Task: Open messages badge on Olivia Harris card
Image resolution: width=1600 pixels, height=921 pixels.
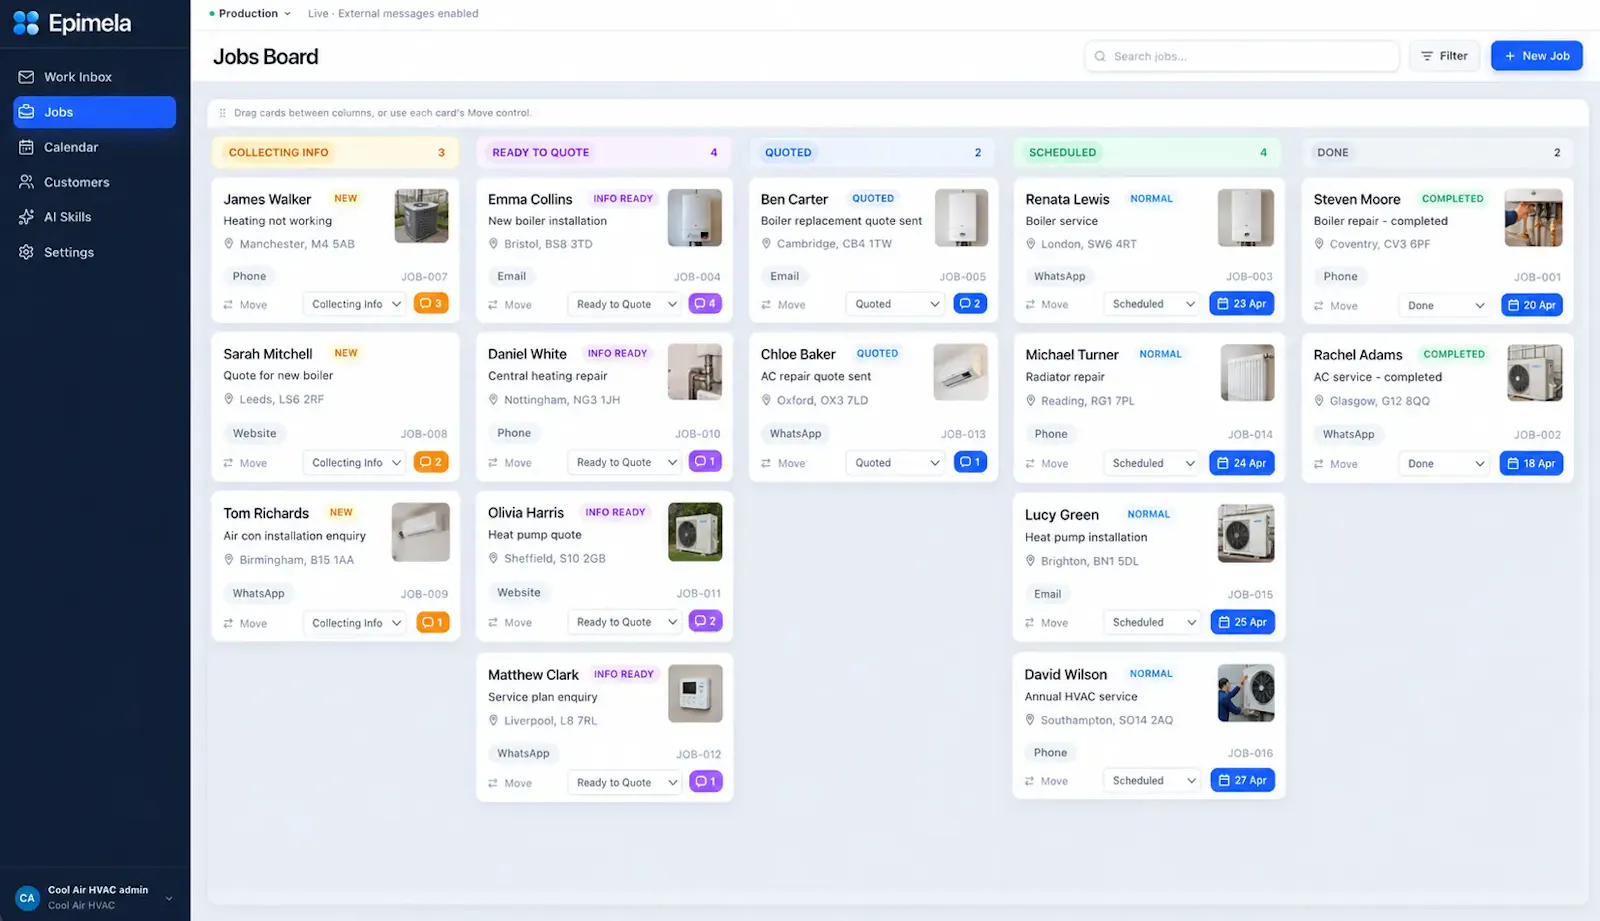Action: [705, 621]
